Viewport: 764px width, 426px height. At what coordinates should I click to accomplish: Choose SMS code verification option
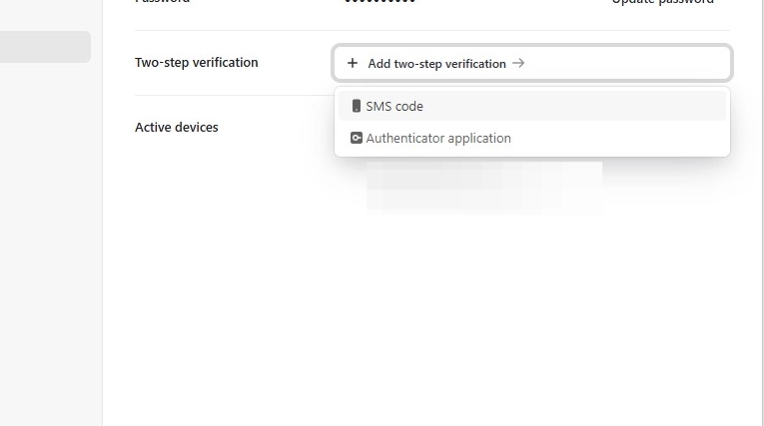pyautogui.click(x=394, y=106)
